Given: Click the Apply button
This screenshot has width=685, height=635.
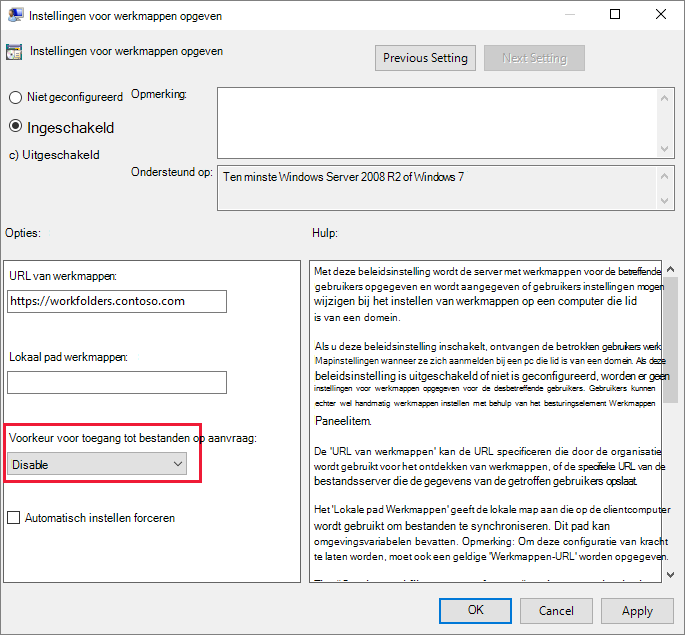Looking at the screenshot, I should pos(637,610).
